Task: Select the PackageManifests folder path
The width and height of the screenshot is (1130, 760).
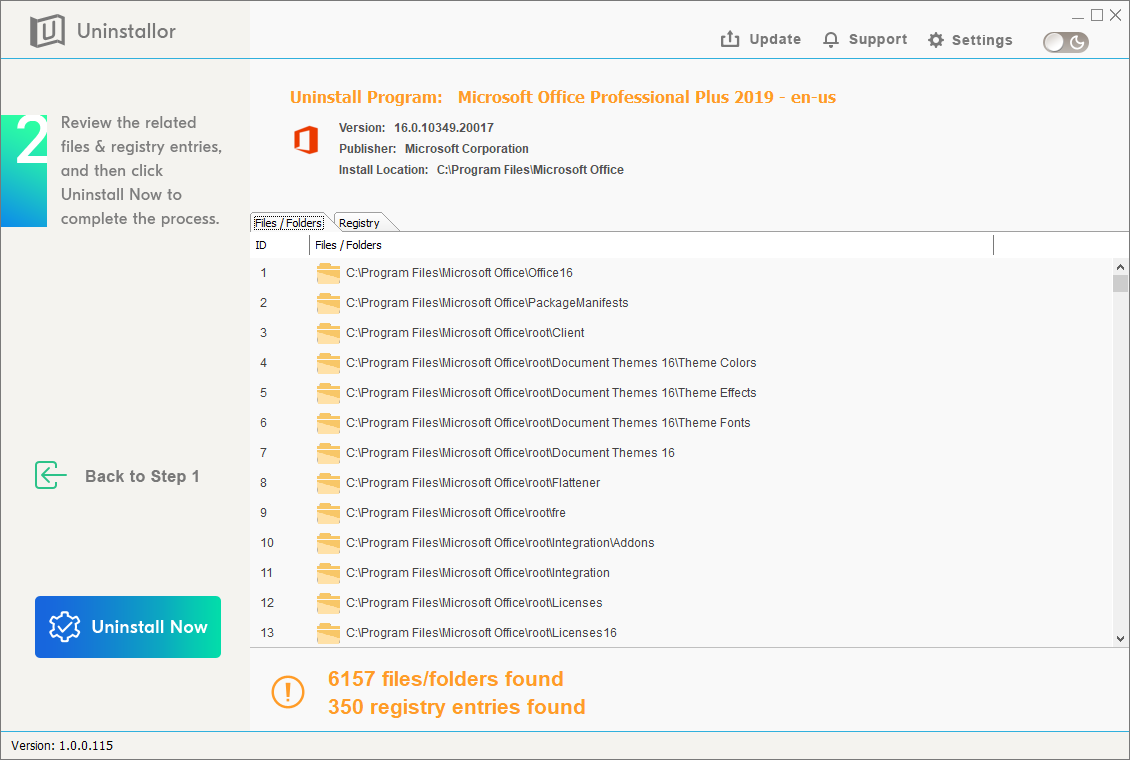Action: coord(487,303)
